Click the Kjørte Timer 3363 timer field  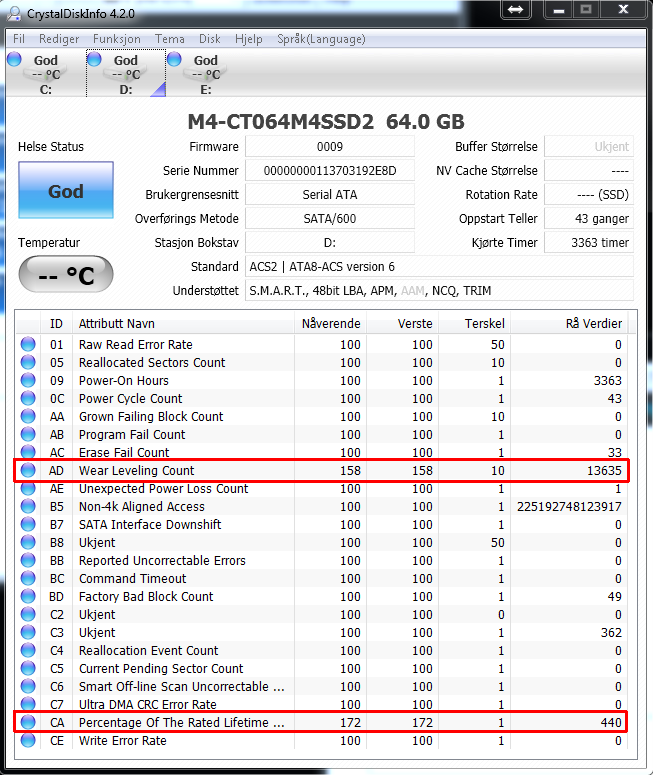click(589, 243)
